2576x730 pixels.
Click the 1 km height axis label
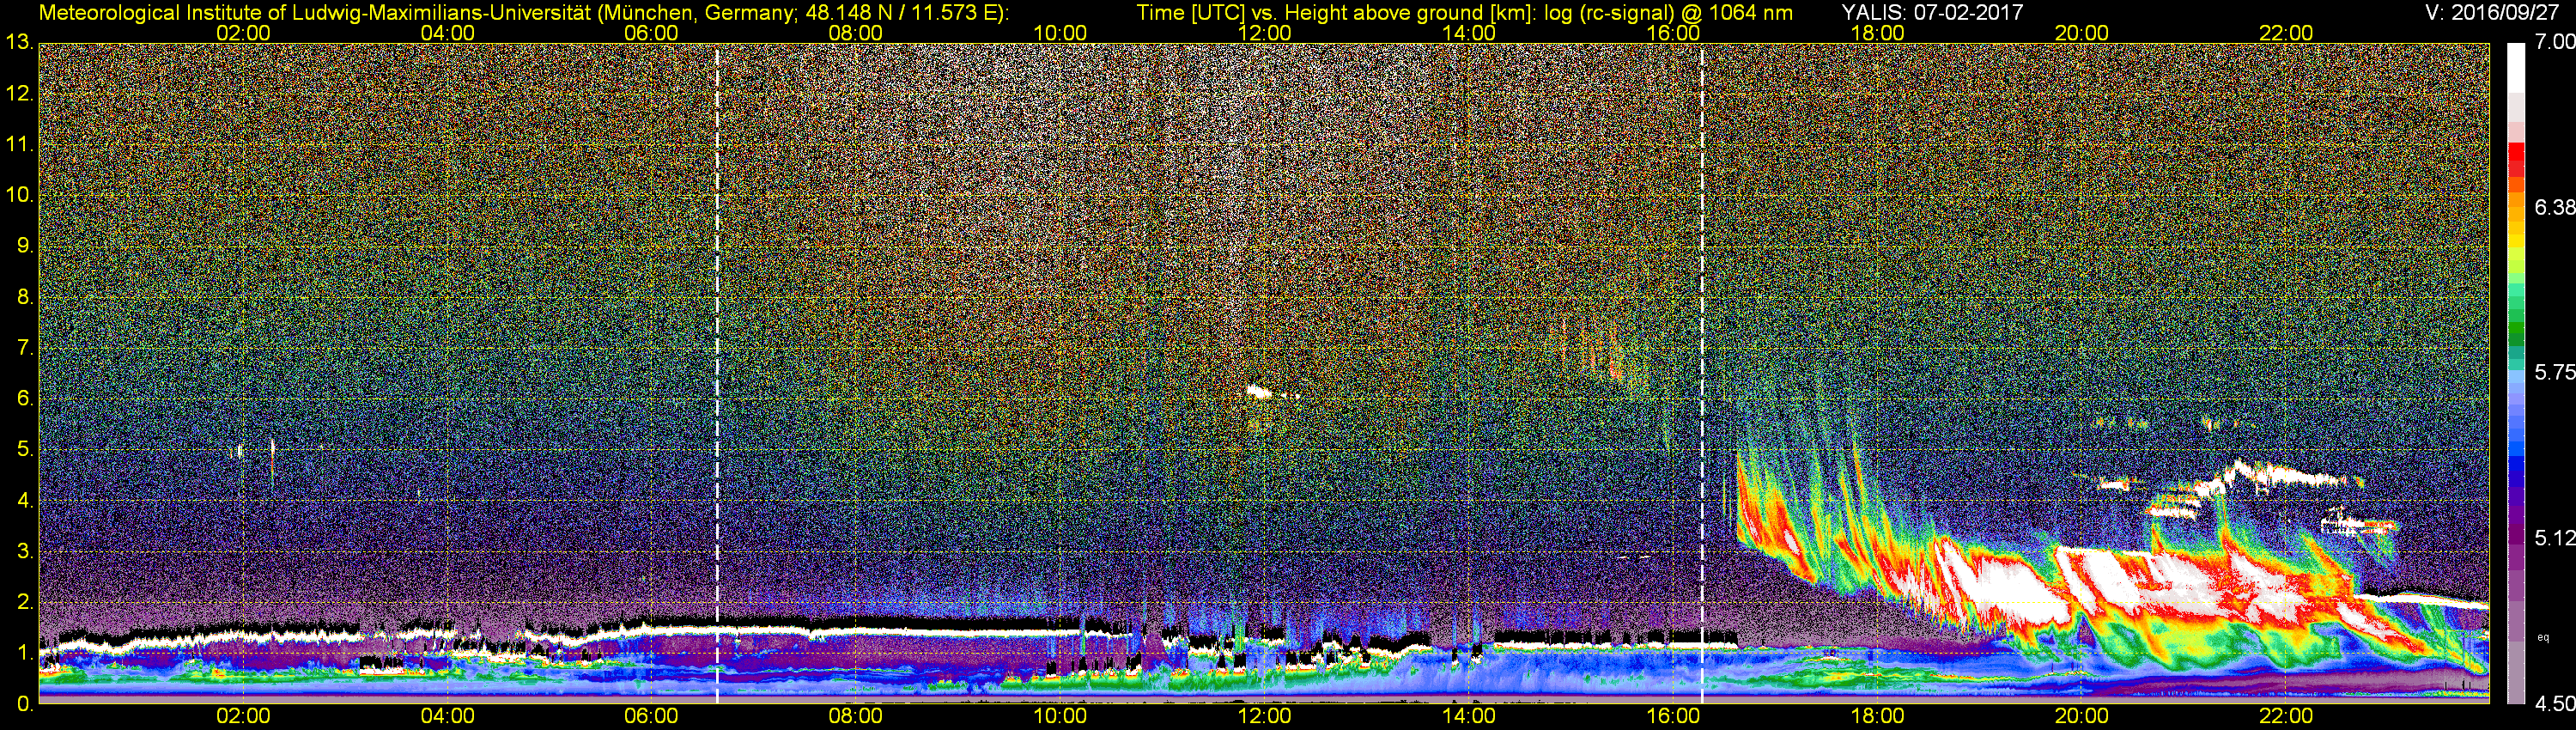point(25,653)
